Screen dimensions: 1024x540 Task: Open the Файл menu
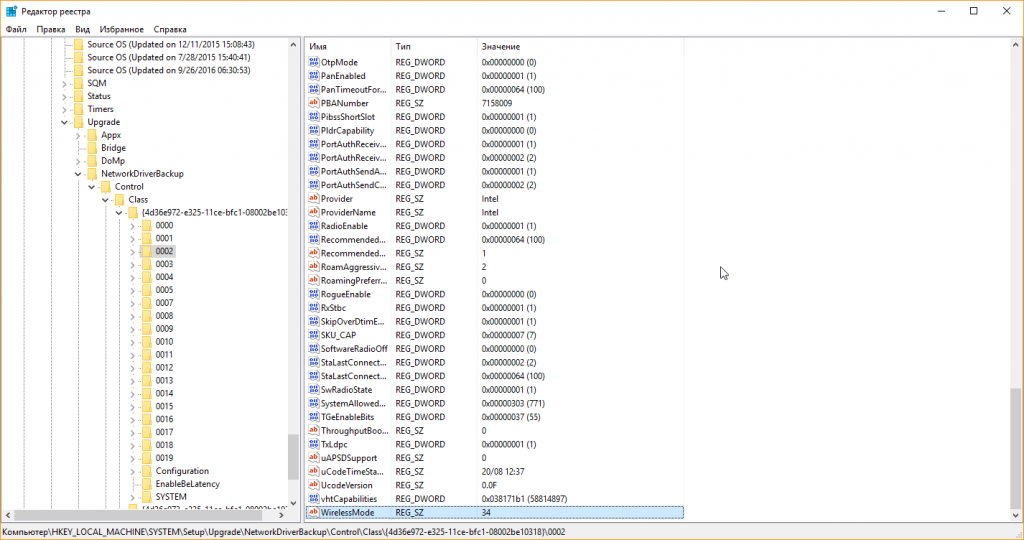click(x=15, y=29)
